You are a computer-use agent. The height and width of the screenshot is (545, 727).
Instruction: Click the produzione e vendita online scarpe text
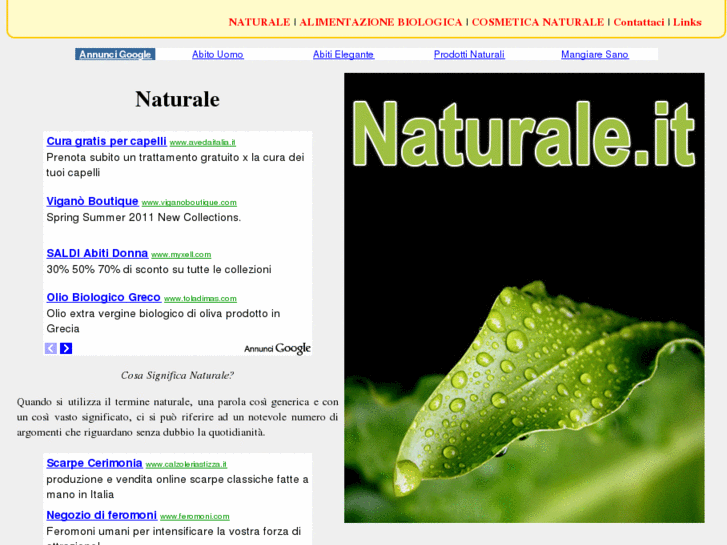tap(178, 487)
